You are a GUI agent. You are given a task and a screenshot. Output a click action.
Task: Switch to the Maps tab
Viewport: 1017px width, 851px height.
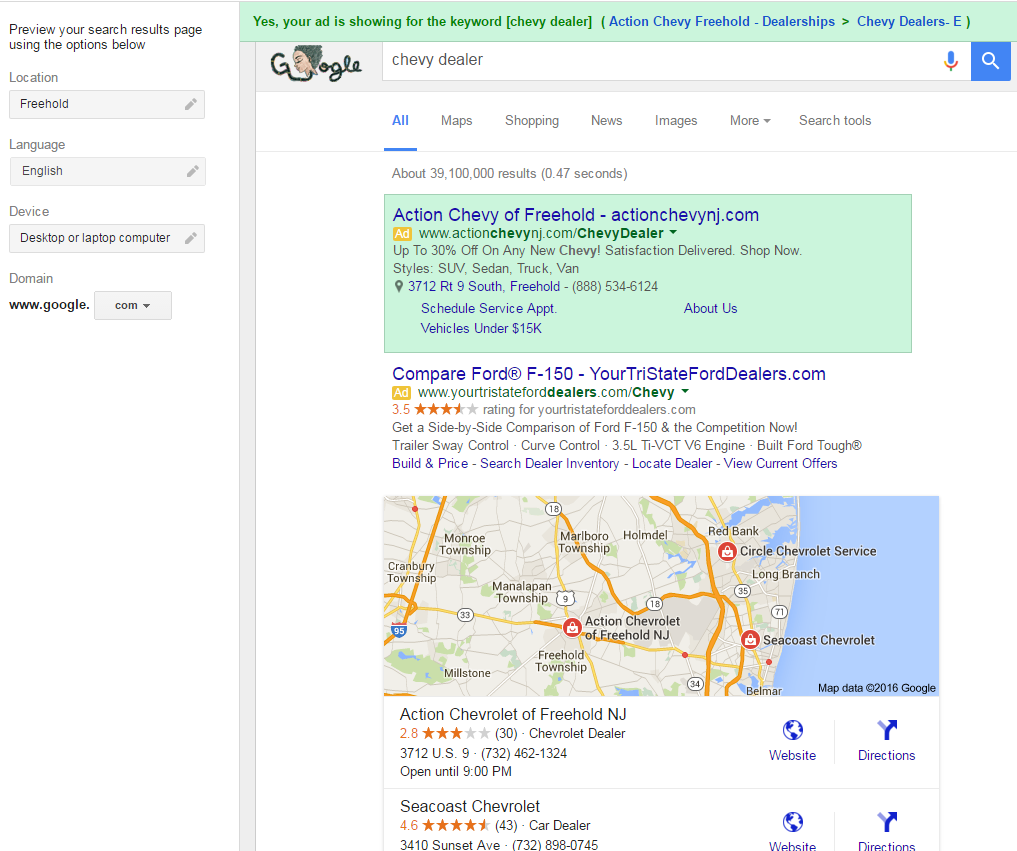[x=456, y=121]
